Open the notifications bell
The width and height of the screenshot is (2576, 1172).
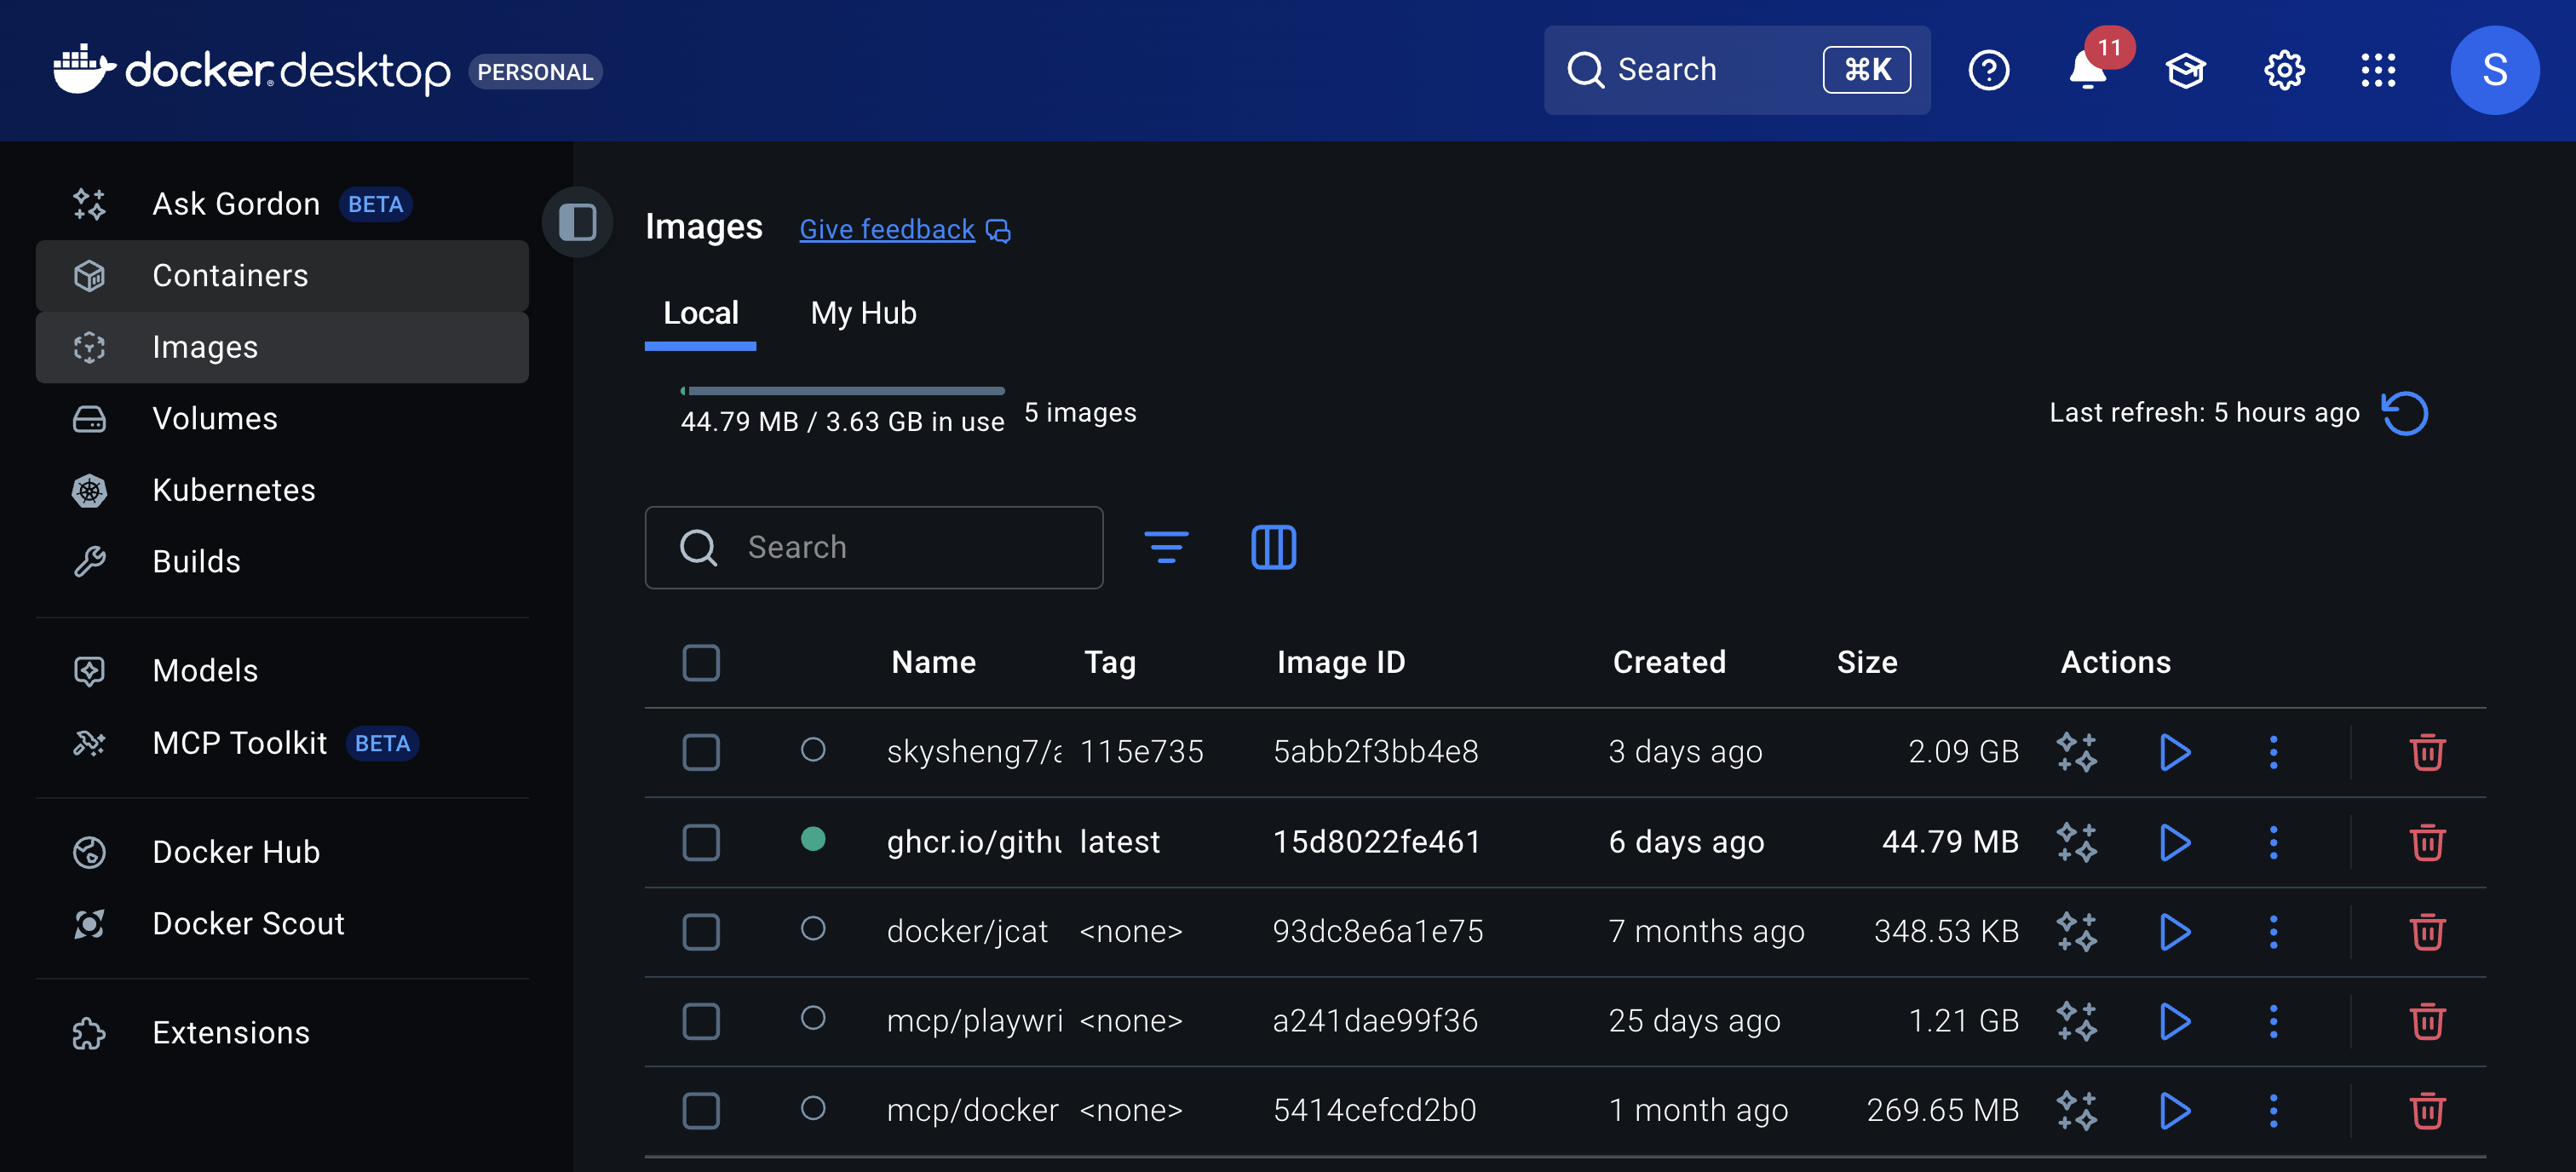coord(2087,70)
